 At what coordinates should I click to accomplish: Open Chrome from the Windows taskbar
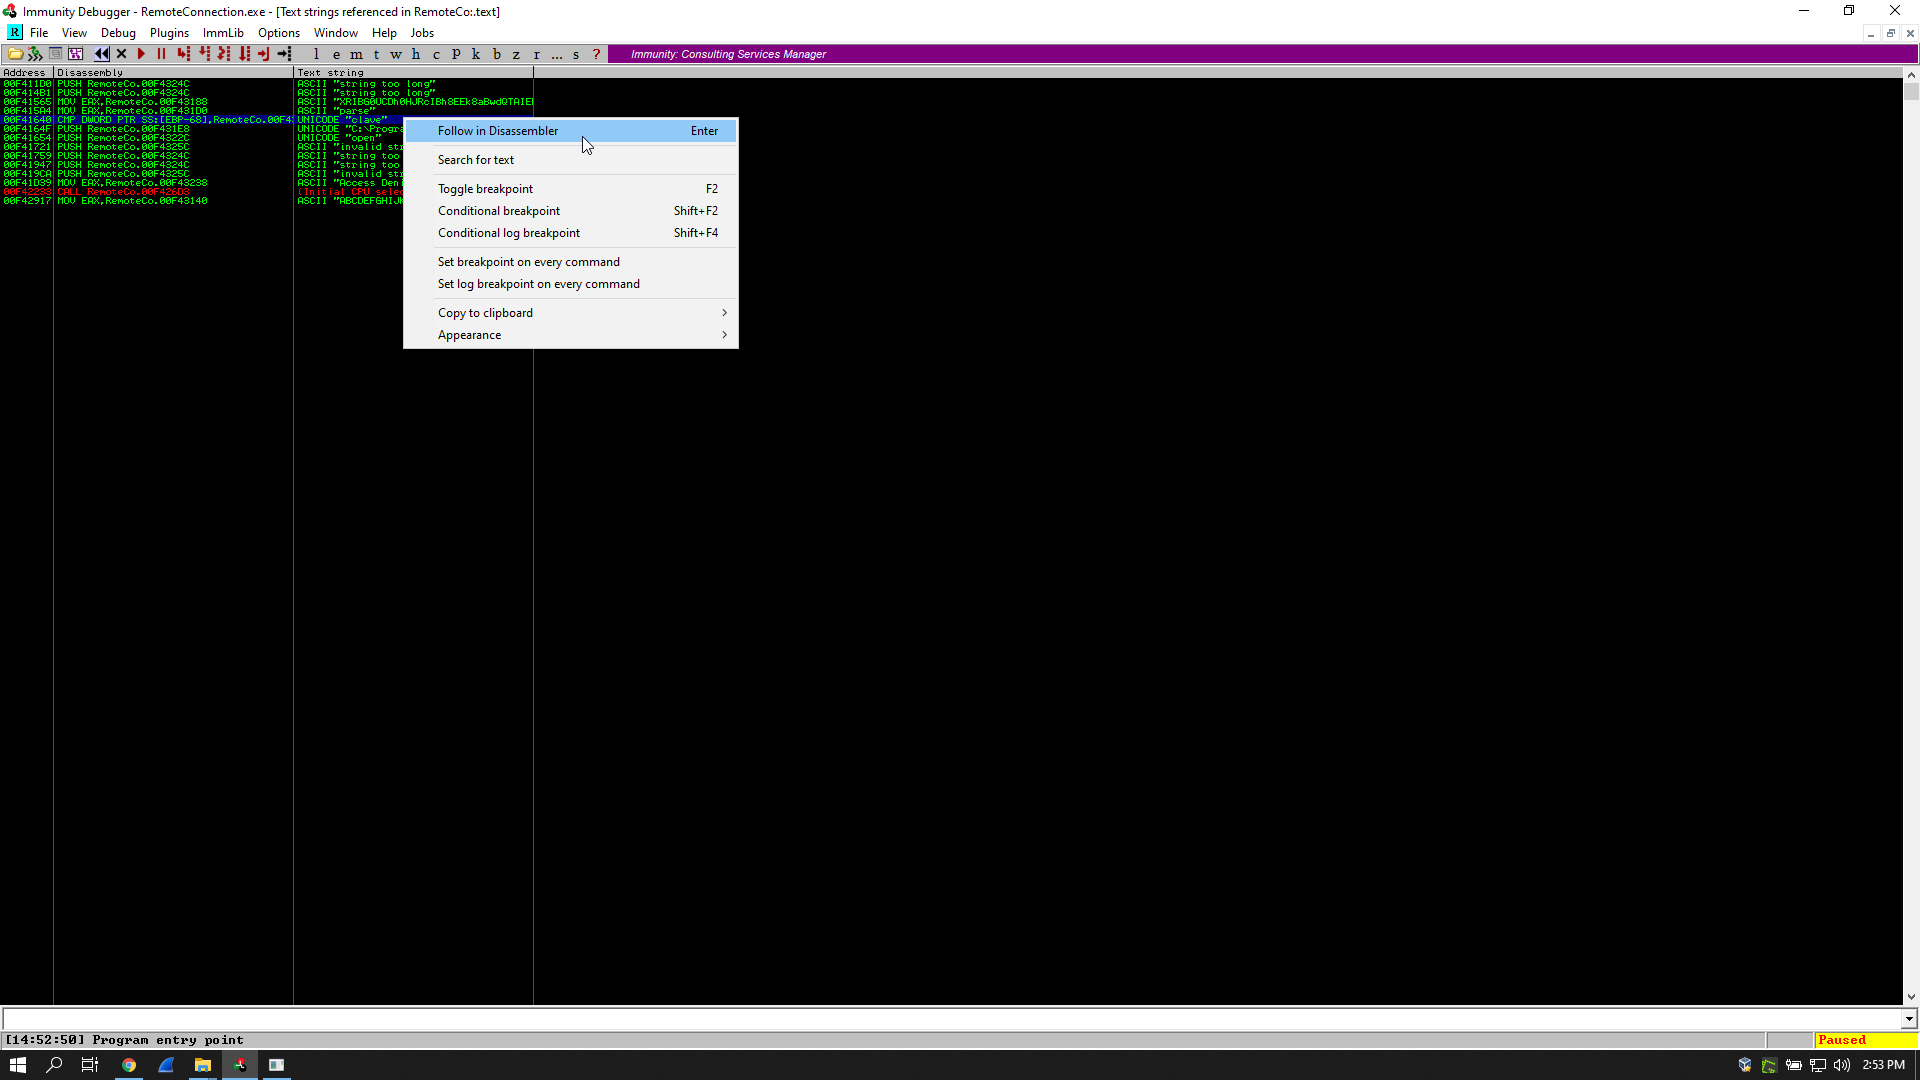click(x=129, y=1065)
